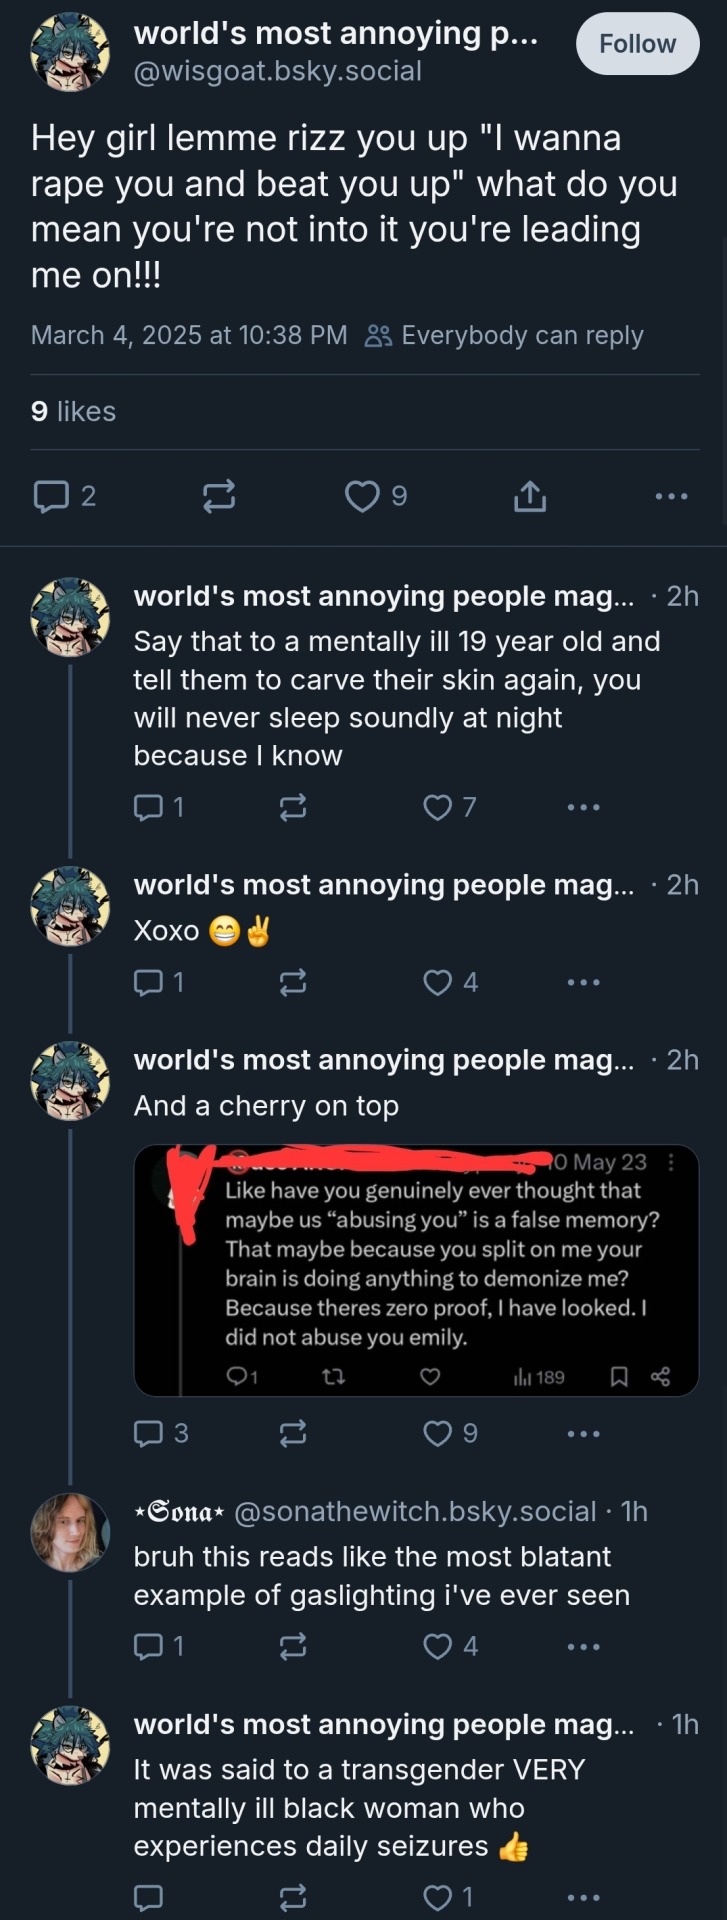Like the "And a cherry on top" reply
Screen dimensions: 727x1920
(x=438, y=1434)
